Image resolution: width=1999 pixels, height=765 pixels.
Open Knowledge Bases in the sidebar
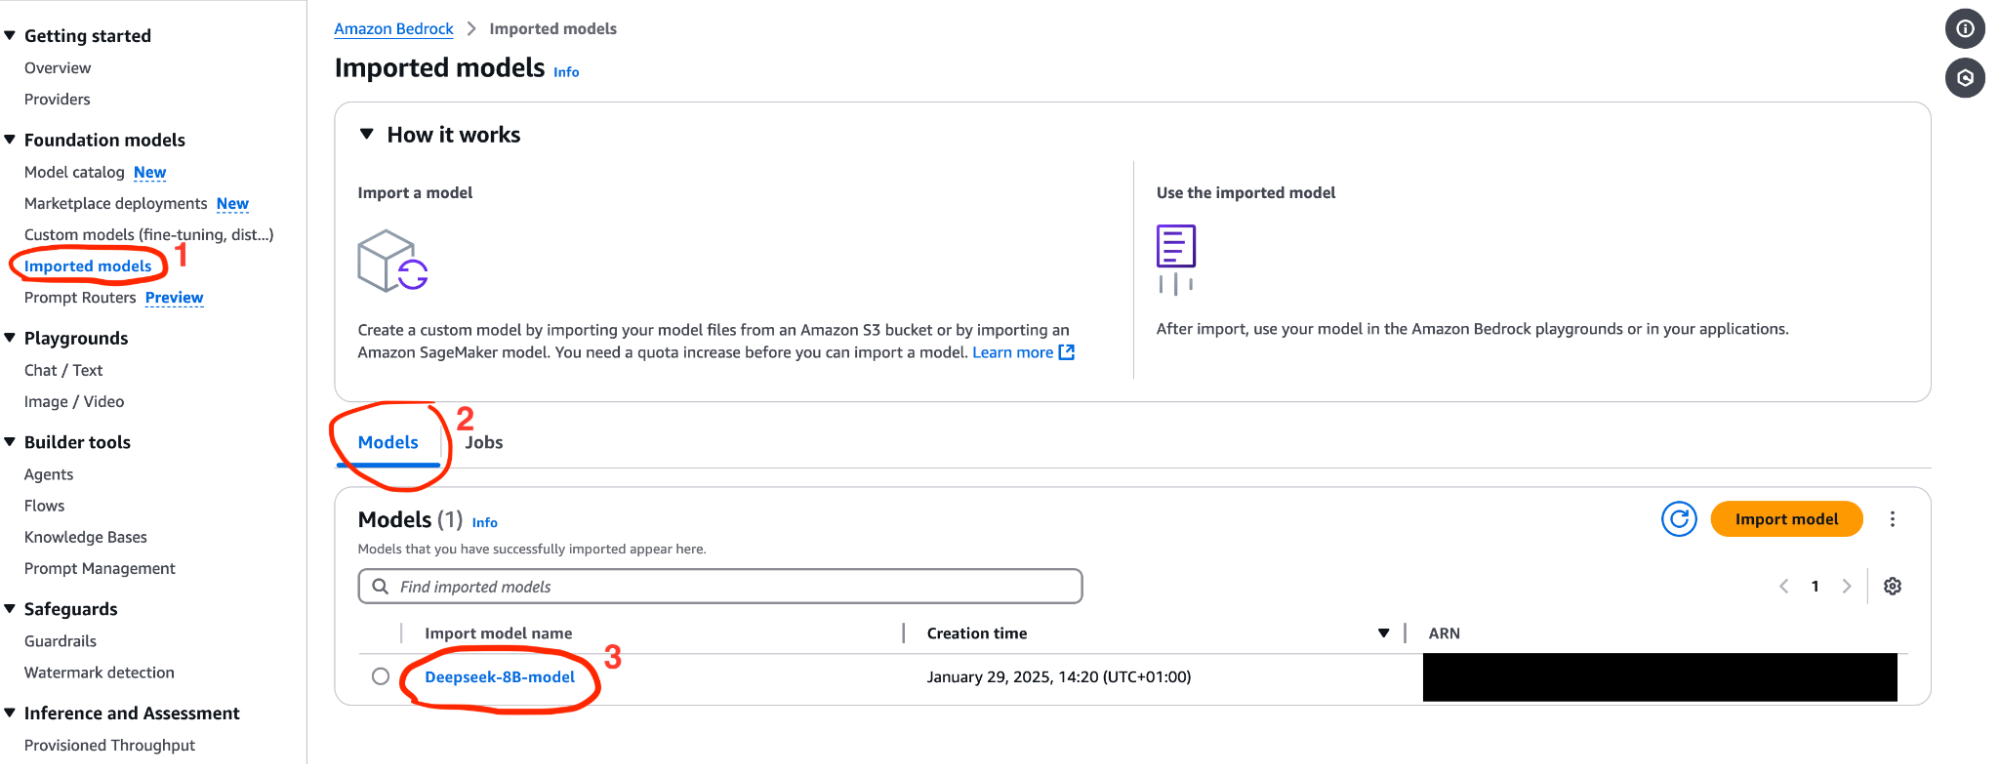coord(85,537)
